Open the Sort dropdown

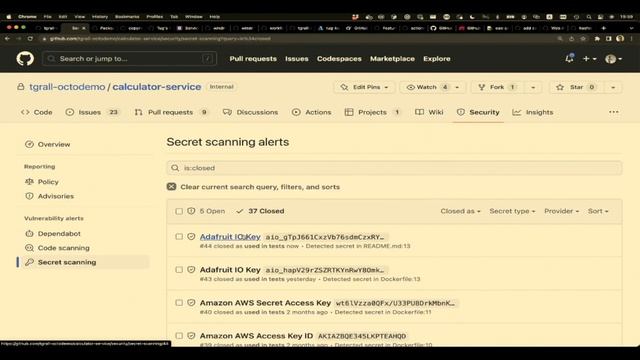(x=598, y=211)
